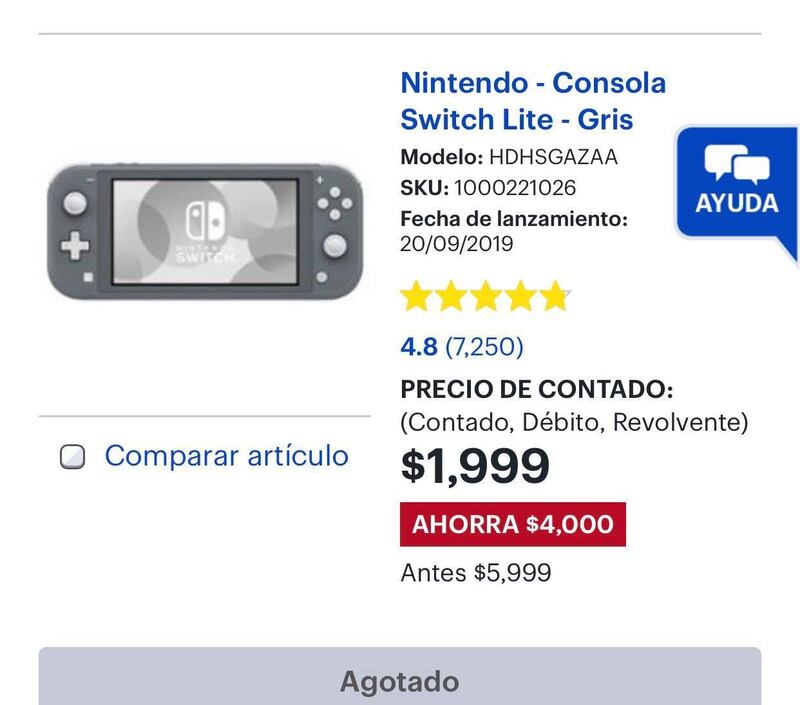800x705 pixels.
Task: Open the gray Switch Lite product thumbnail
Action: [205, 232]
